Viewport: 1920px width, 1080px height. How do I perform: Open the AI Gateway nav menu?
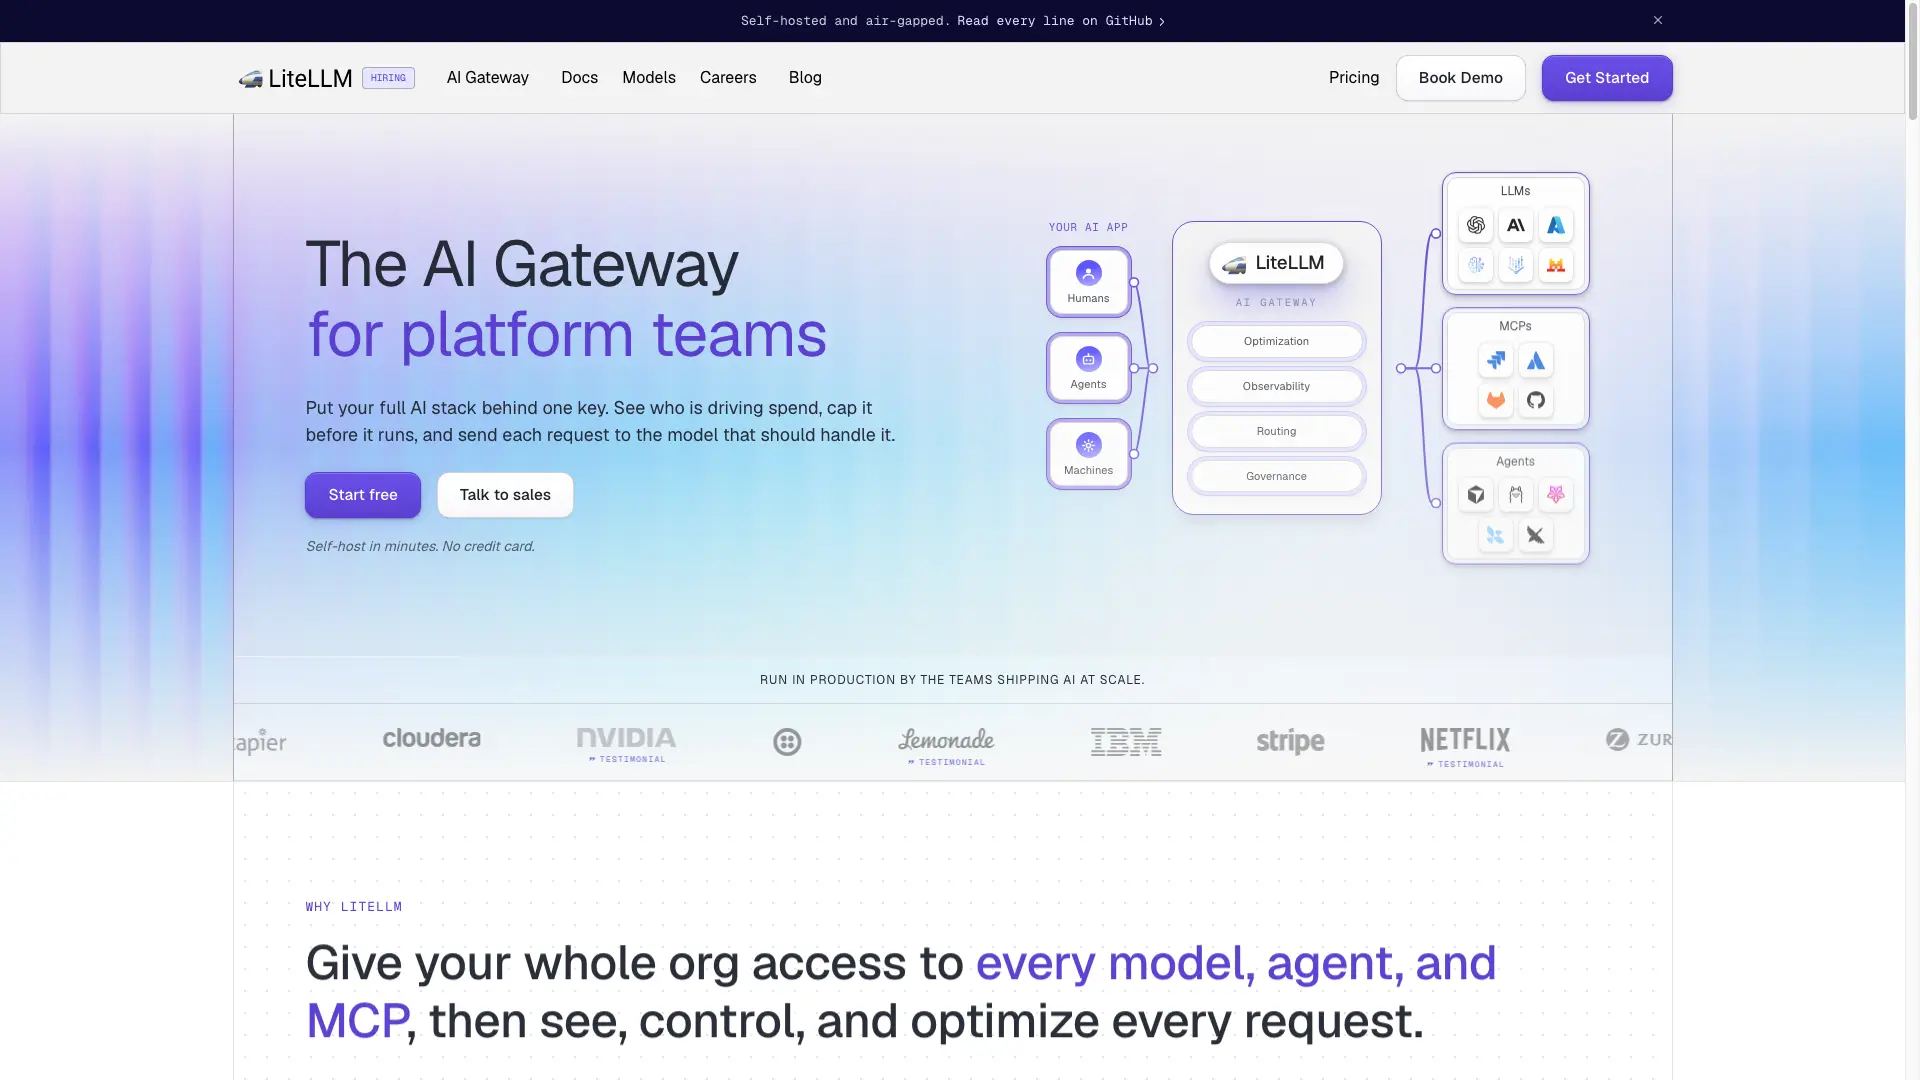click(488, 78)
